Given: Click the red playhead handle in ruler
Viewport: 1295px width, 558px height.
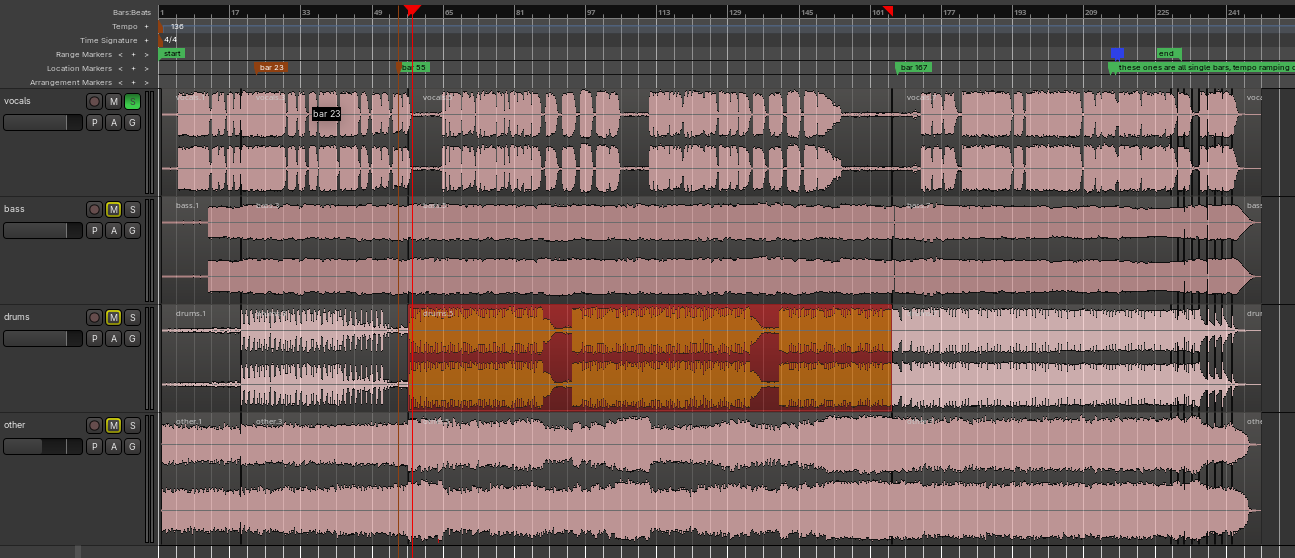Looking at the screenshot, I should pyautogui.click(x=412, y=10).
